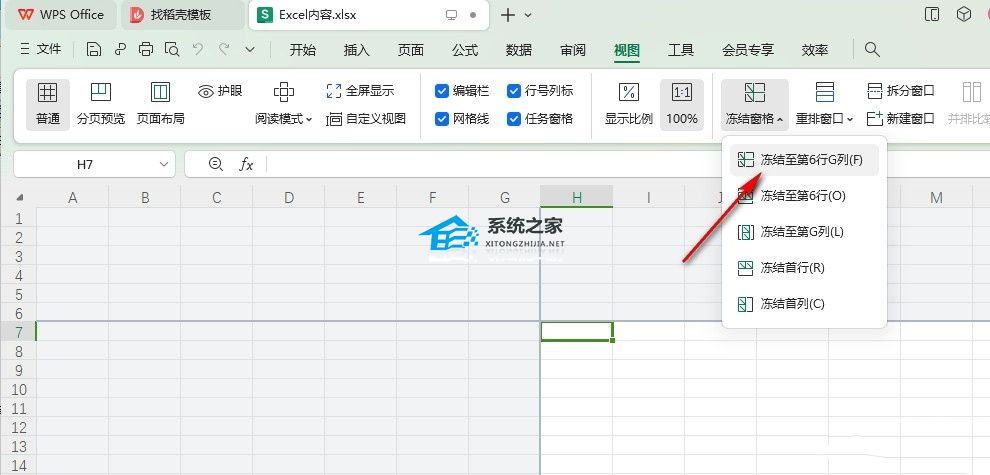990x475 pixels.
Task: Expand the Freeze Panes (冻结窗格) dropdown
Action: point(754,119)
